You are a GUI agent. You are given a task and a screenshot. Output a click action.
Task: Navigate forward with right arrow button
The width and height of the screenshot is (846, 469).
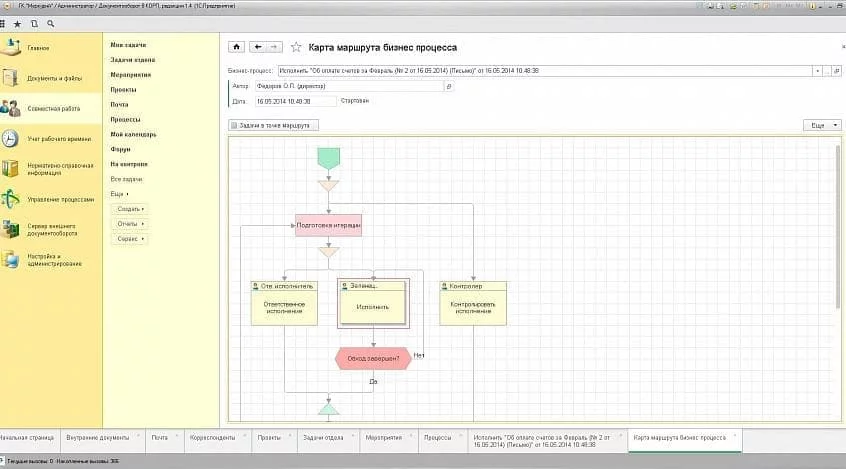(274, 47)
